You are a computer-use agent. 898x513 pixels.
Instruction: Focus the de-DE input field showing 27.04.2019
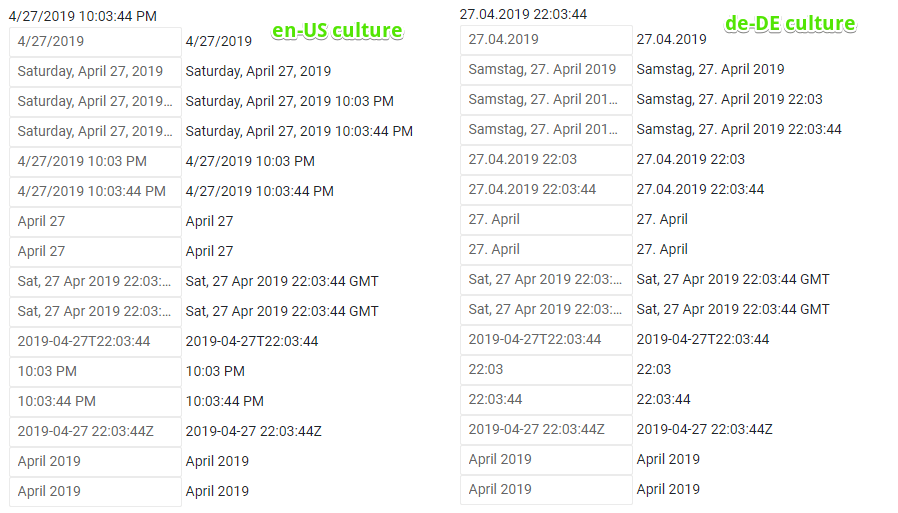[546, 40]
